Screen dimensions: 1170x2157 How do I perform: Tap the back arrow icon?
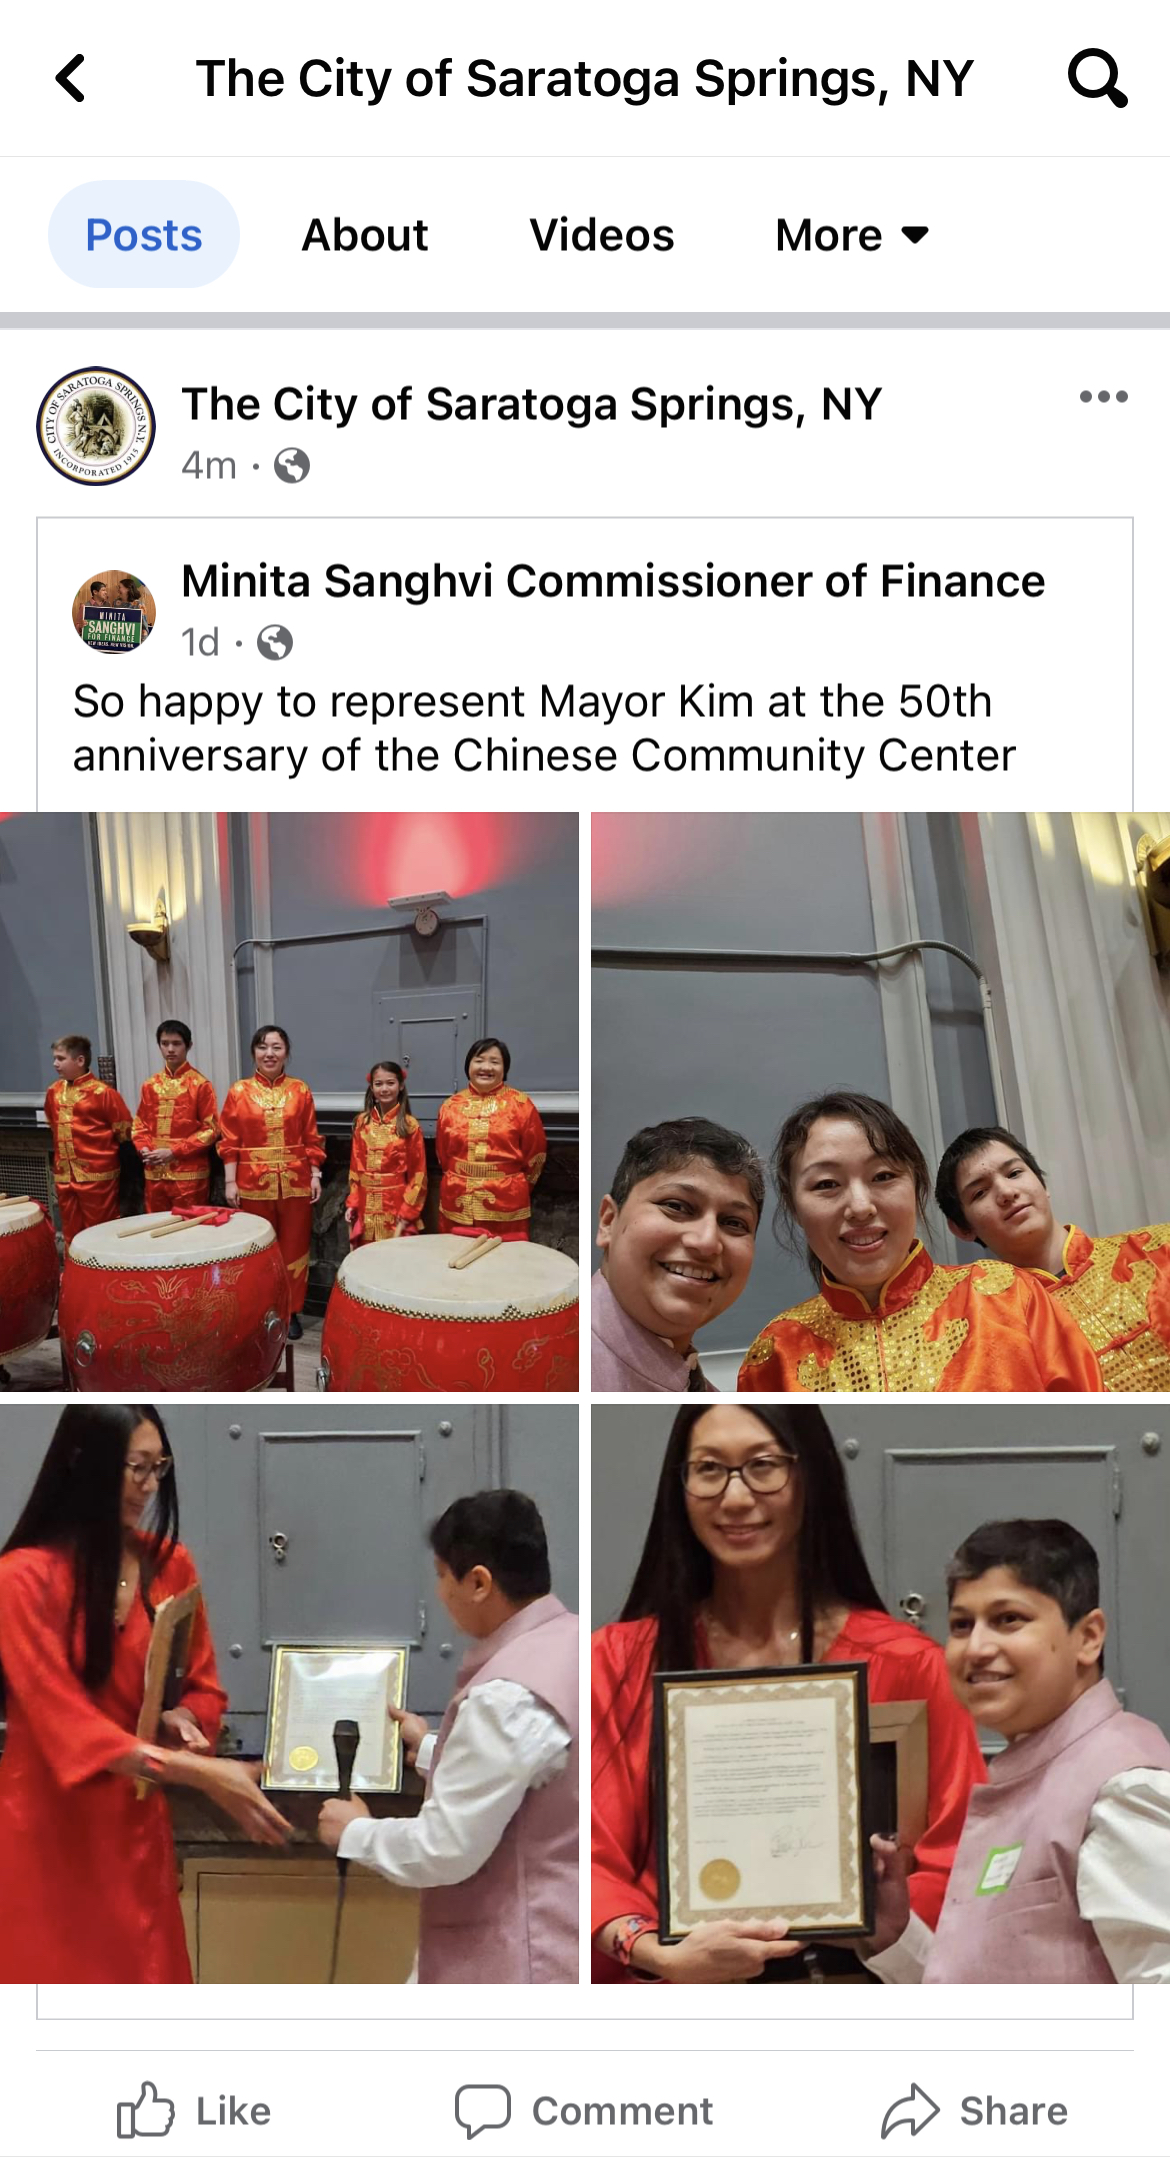pos(70,78)
